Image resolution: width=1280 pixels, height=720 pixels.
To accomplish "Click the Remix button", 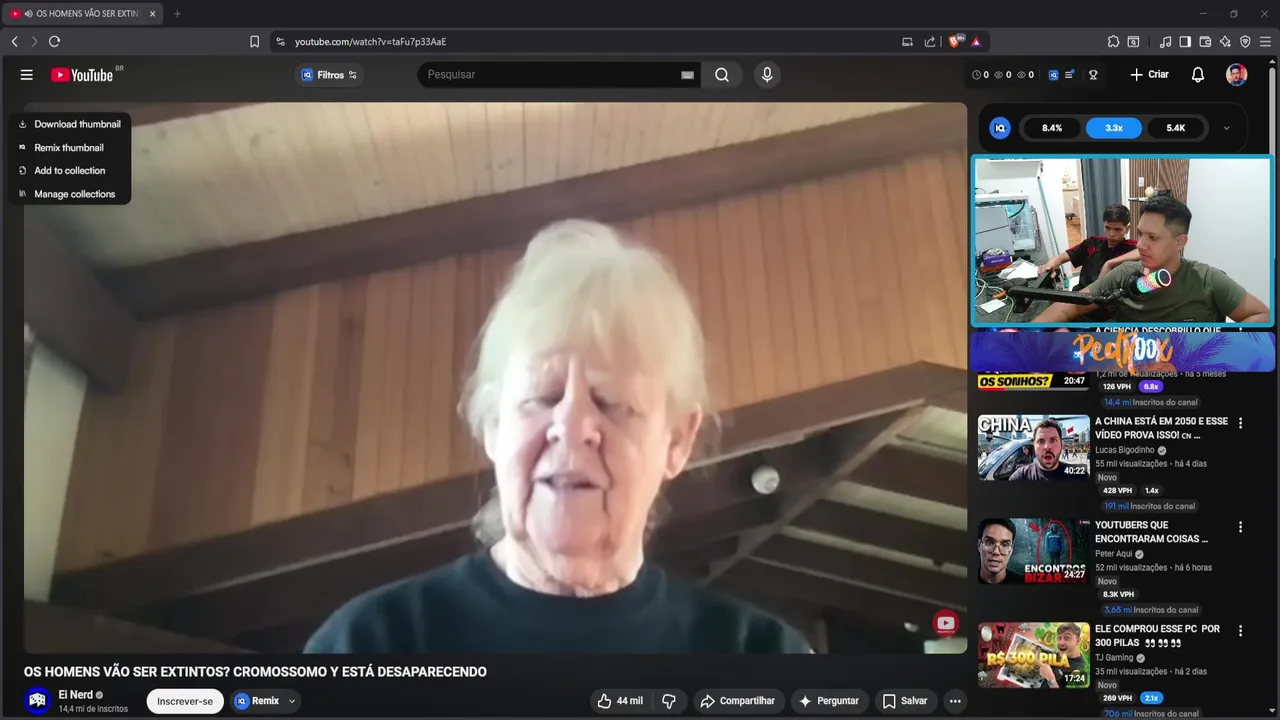I will 258,701.
